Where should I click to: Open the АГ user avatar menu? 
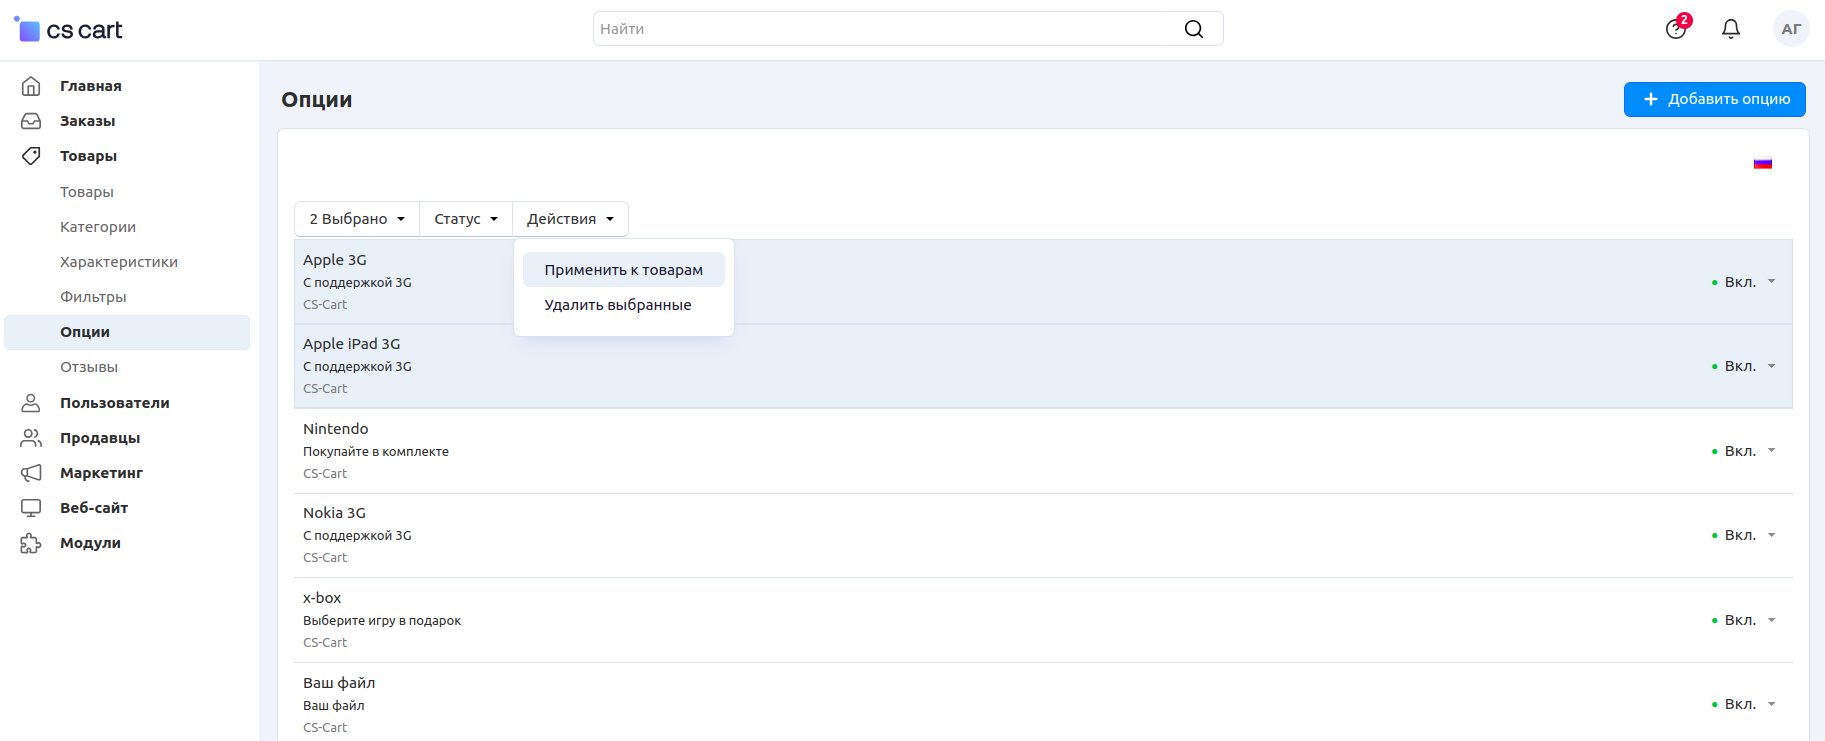tap(1790, 29)
